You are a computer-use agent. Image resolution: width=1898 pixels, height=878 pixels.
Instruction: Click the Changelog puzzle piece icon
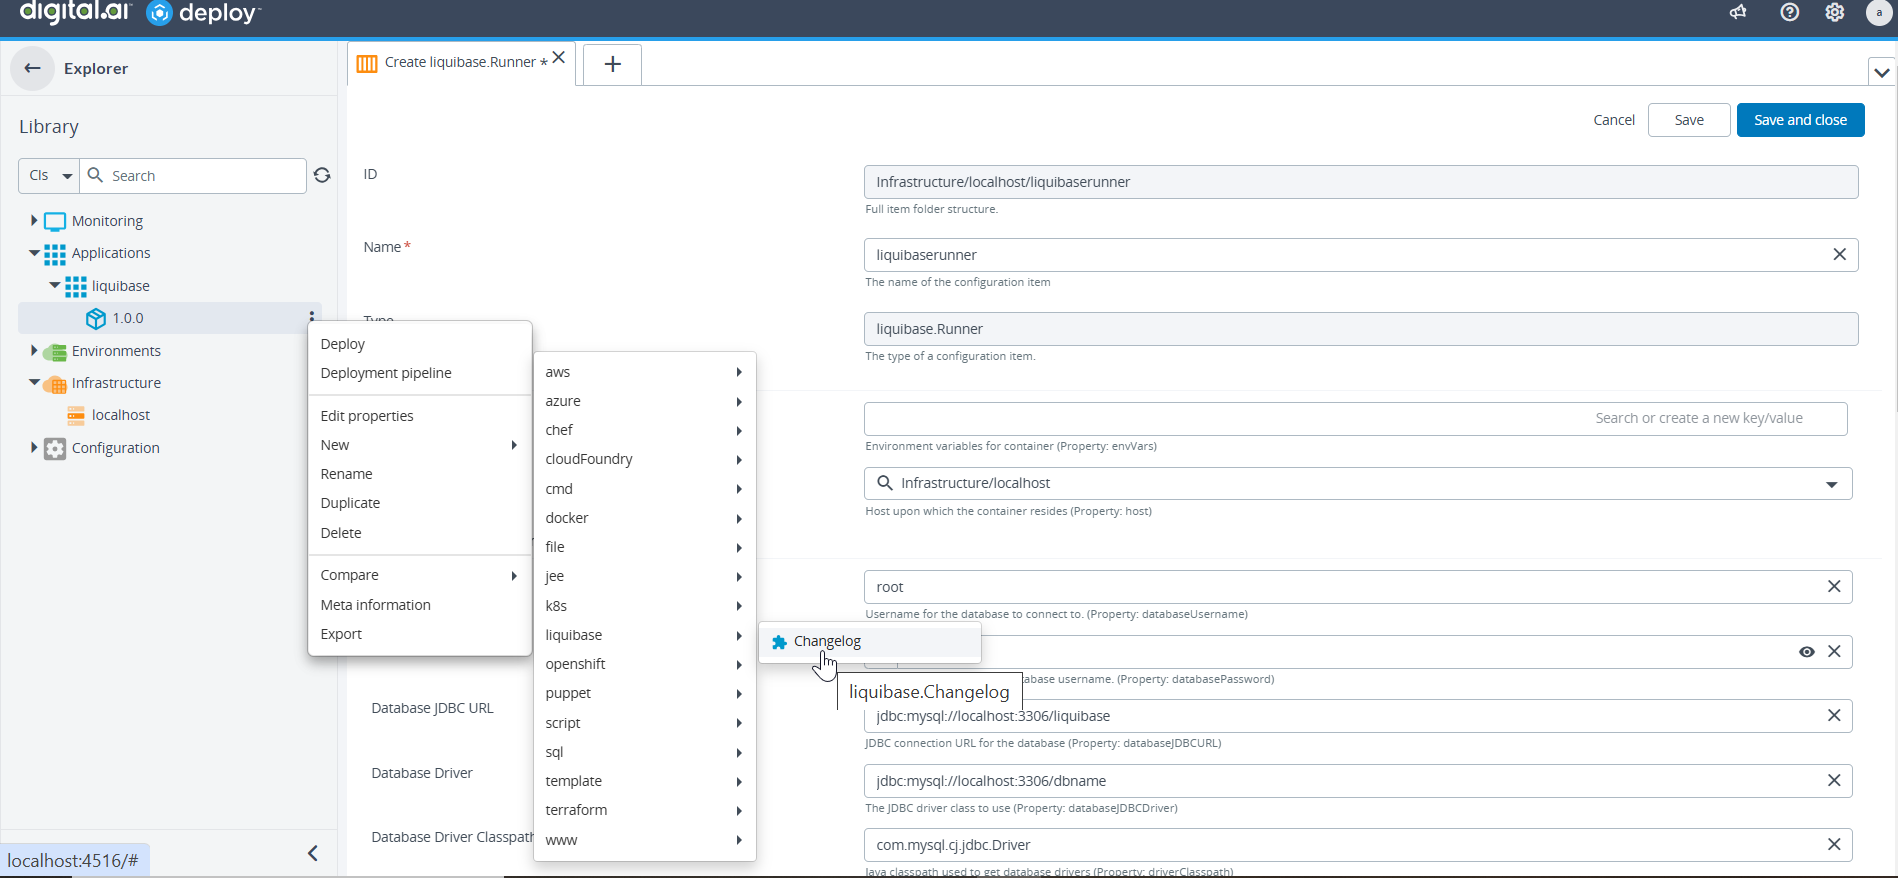pos(780,642)
